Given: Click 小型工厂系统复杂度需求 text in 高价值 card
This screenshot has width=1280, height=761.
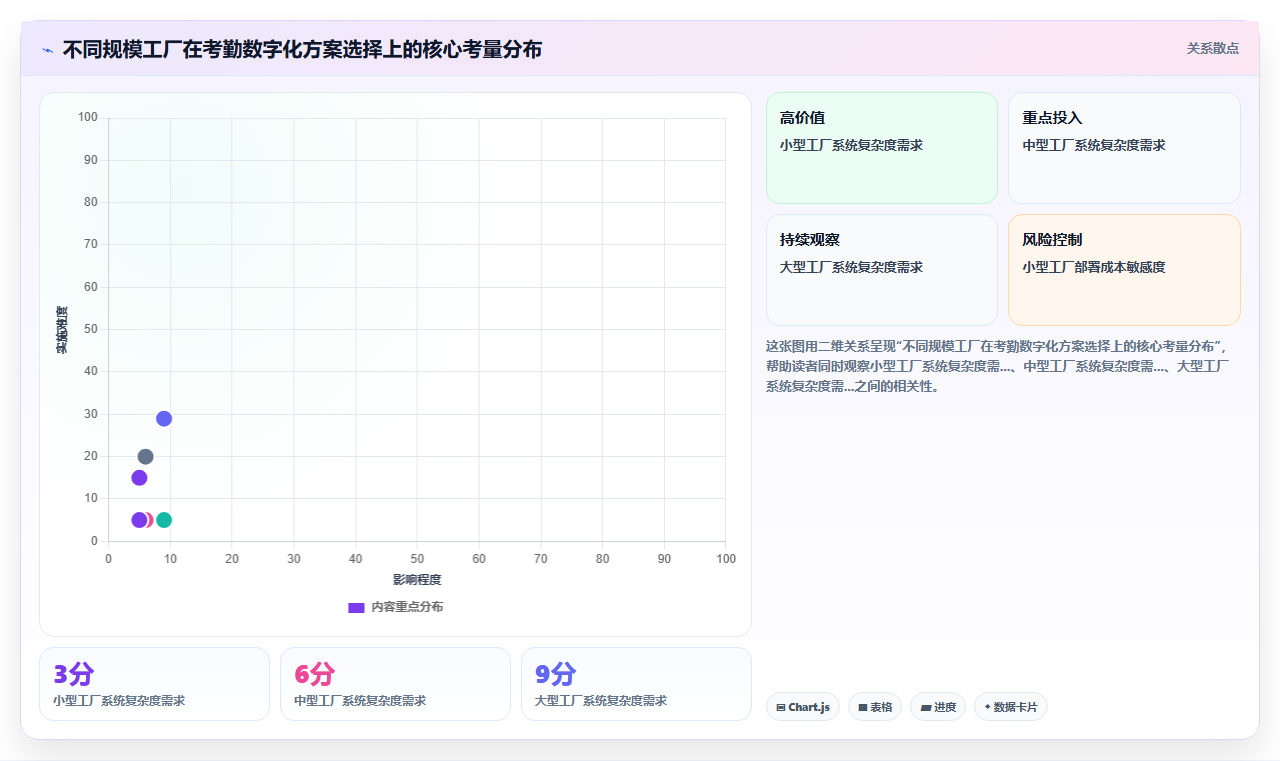Looking at the screenshot, I should pyautogui.click(x=851, y=145).
